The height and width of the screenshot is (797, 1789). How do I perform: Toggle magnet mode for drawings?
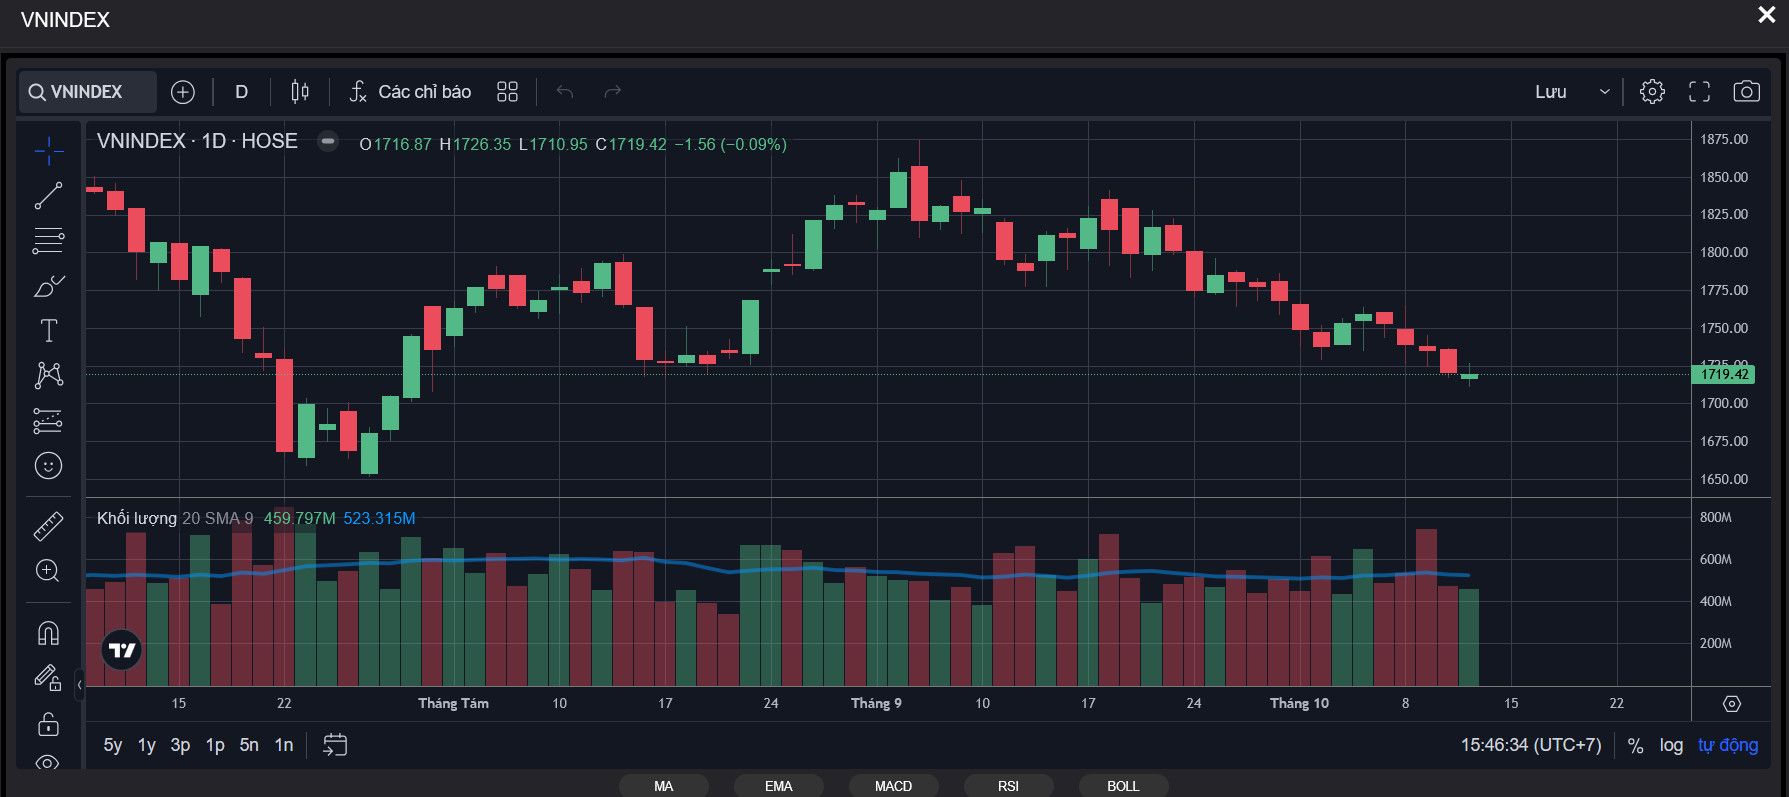click(x=48, y=633)
